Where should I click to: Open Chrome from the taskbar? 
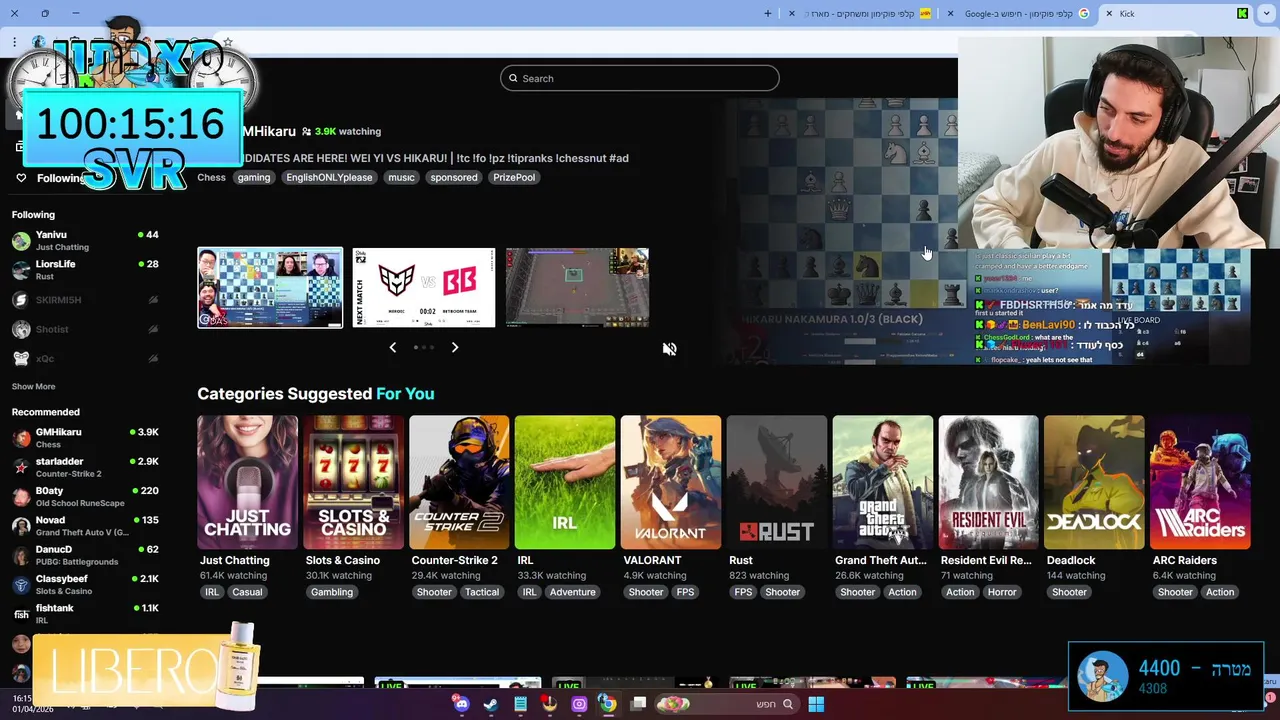pos(607,704)
